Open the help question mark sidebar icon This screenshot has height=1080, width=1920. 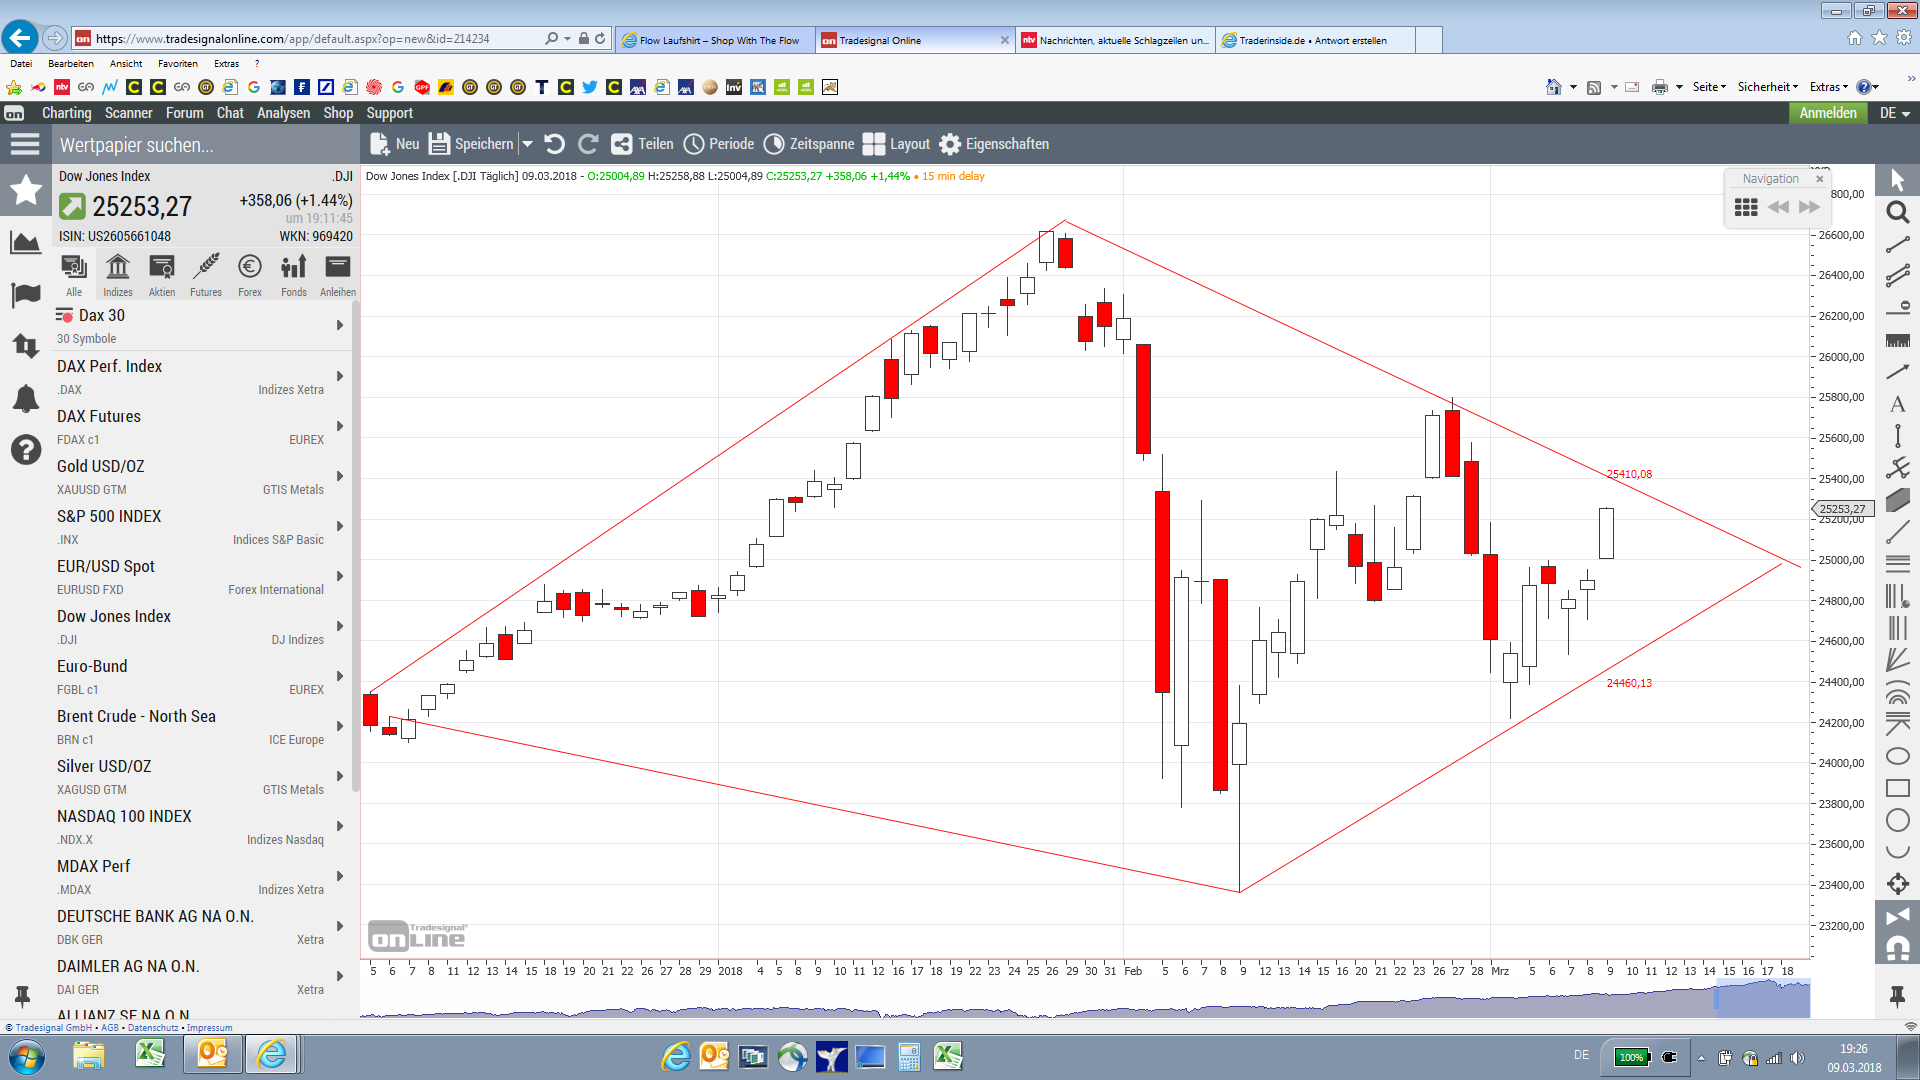[x=25, y=450]
